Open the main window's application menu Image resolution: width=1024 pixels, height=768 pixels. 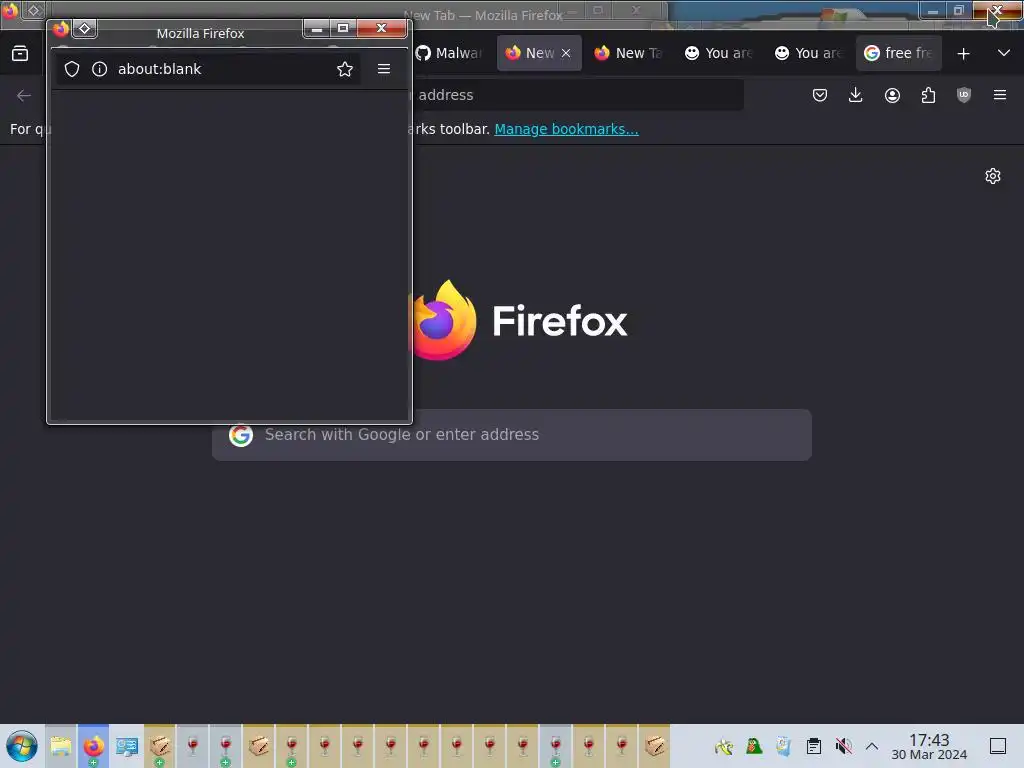(x=1000, y=95)
